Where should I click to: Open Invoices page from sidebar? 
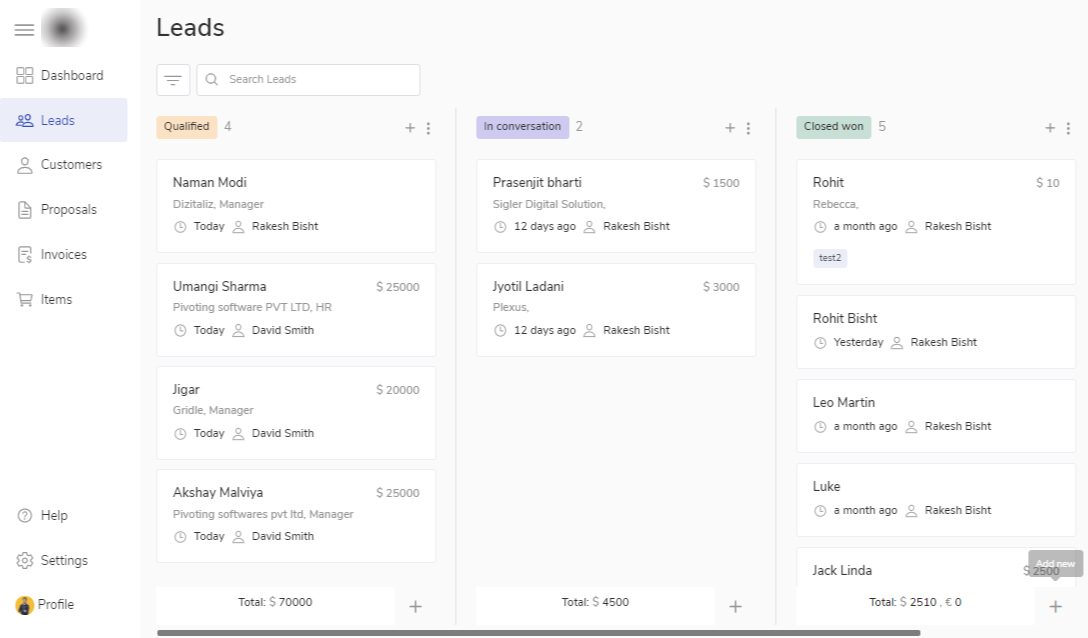point(63,255)
